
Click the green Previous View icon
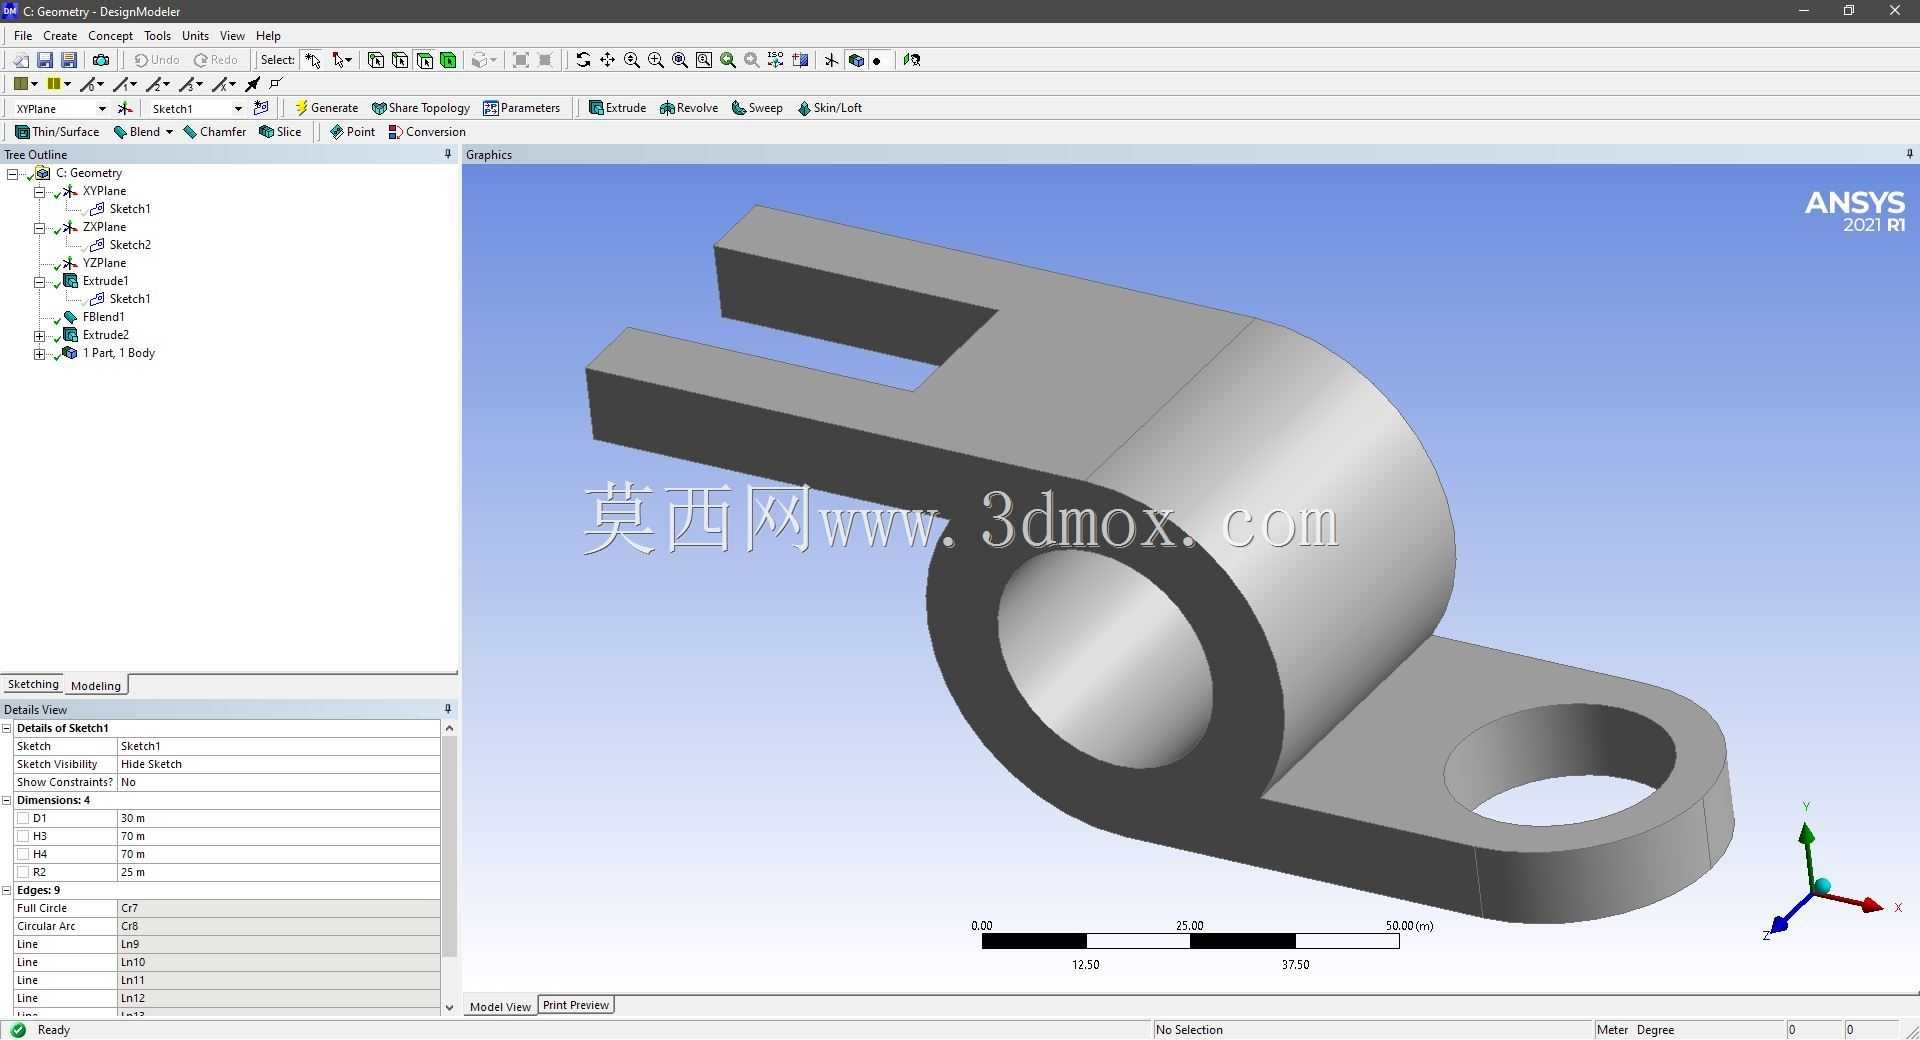coord(728,60)
